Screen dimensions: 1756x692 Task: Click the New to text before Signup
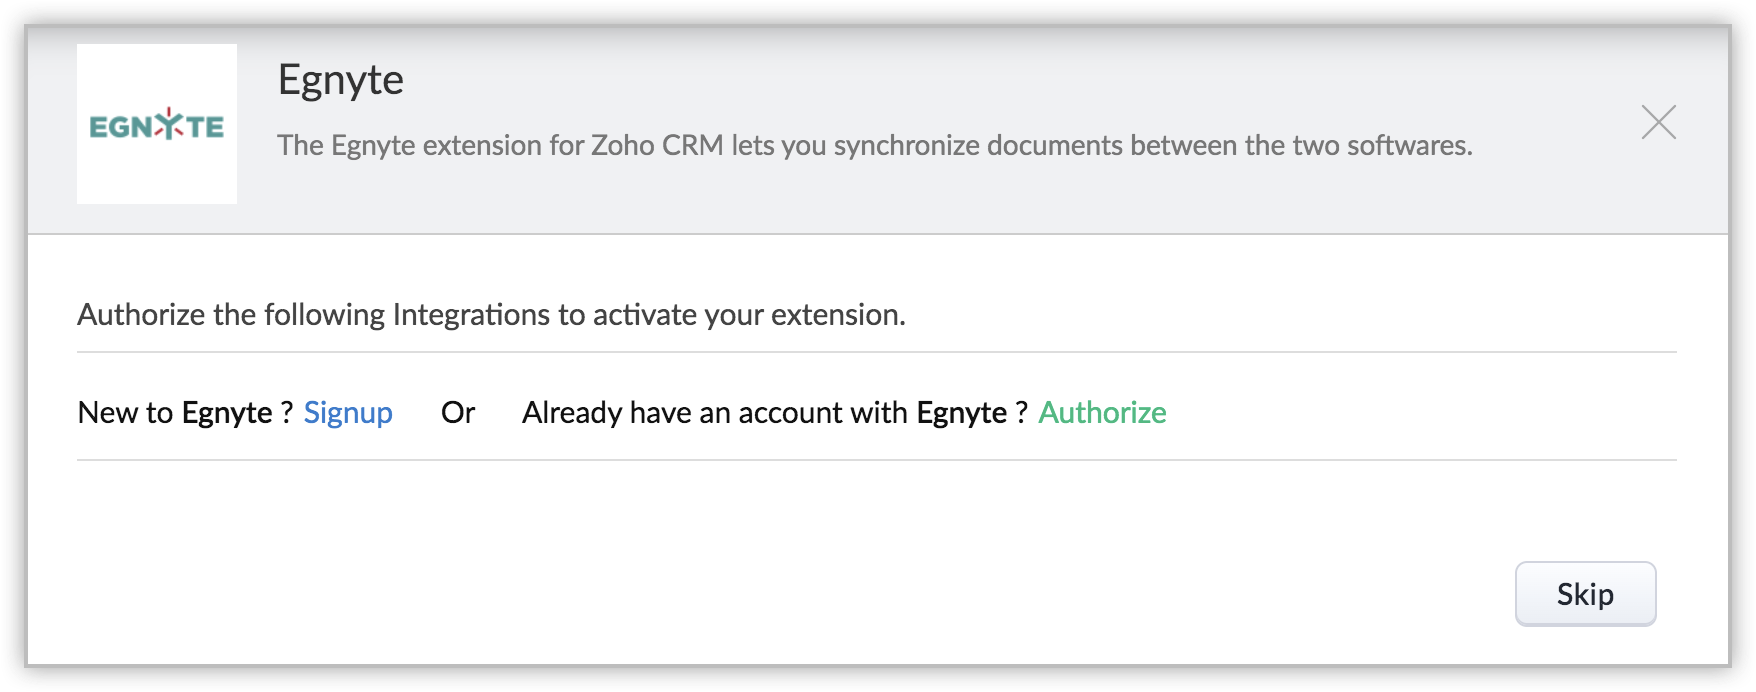click(x=125, y=413)
